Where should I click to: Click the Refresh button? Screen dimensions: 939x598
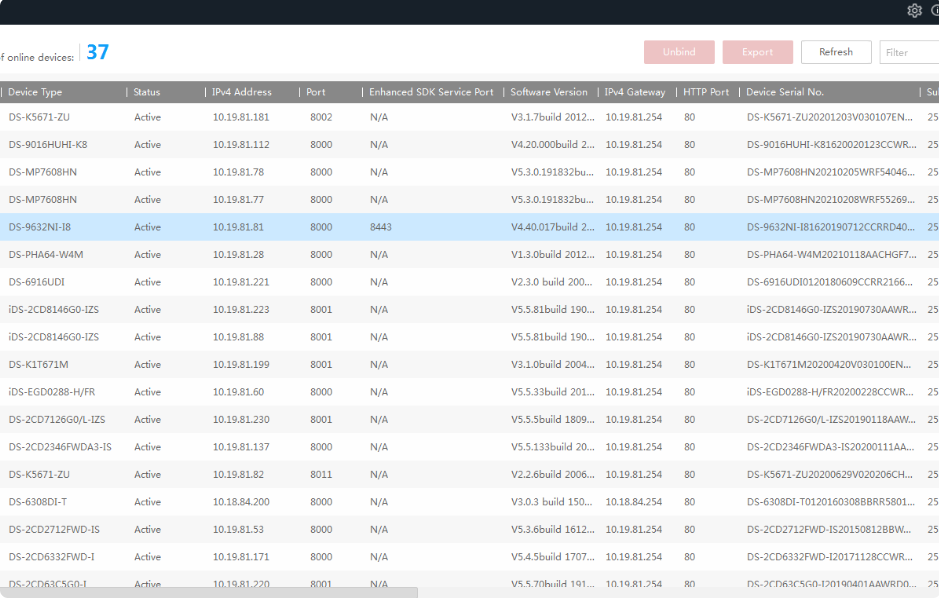pos(835,52)
